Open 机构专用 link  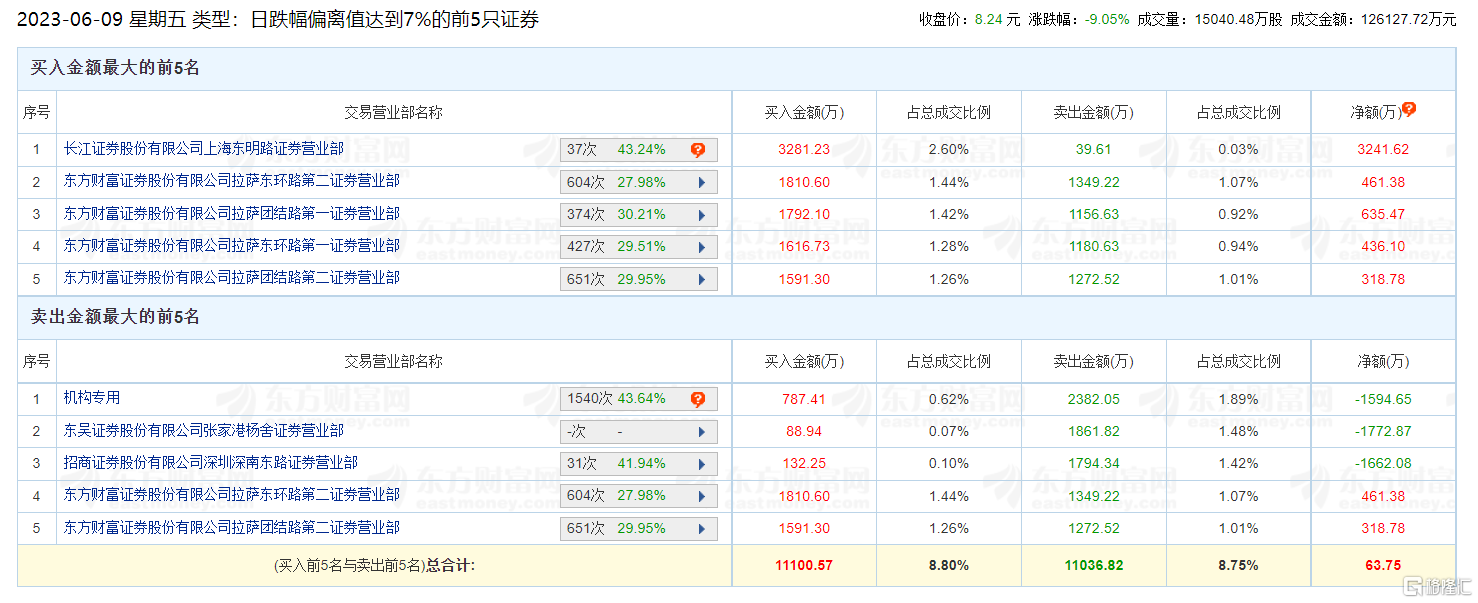tap(92, 398)
